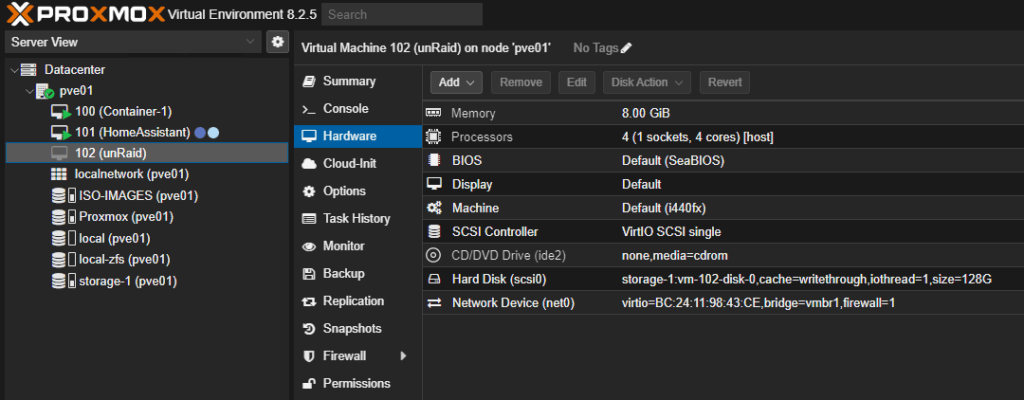The image size is (1024, 400).
Task: Open the Server View gear settings
Action: (278, 42)
